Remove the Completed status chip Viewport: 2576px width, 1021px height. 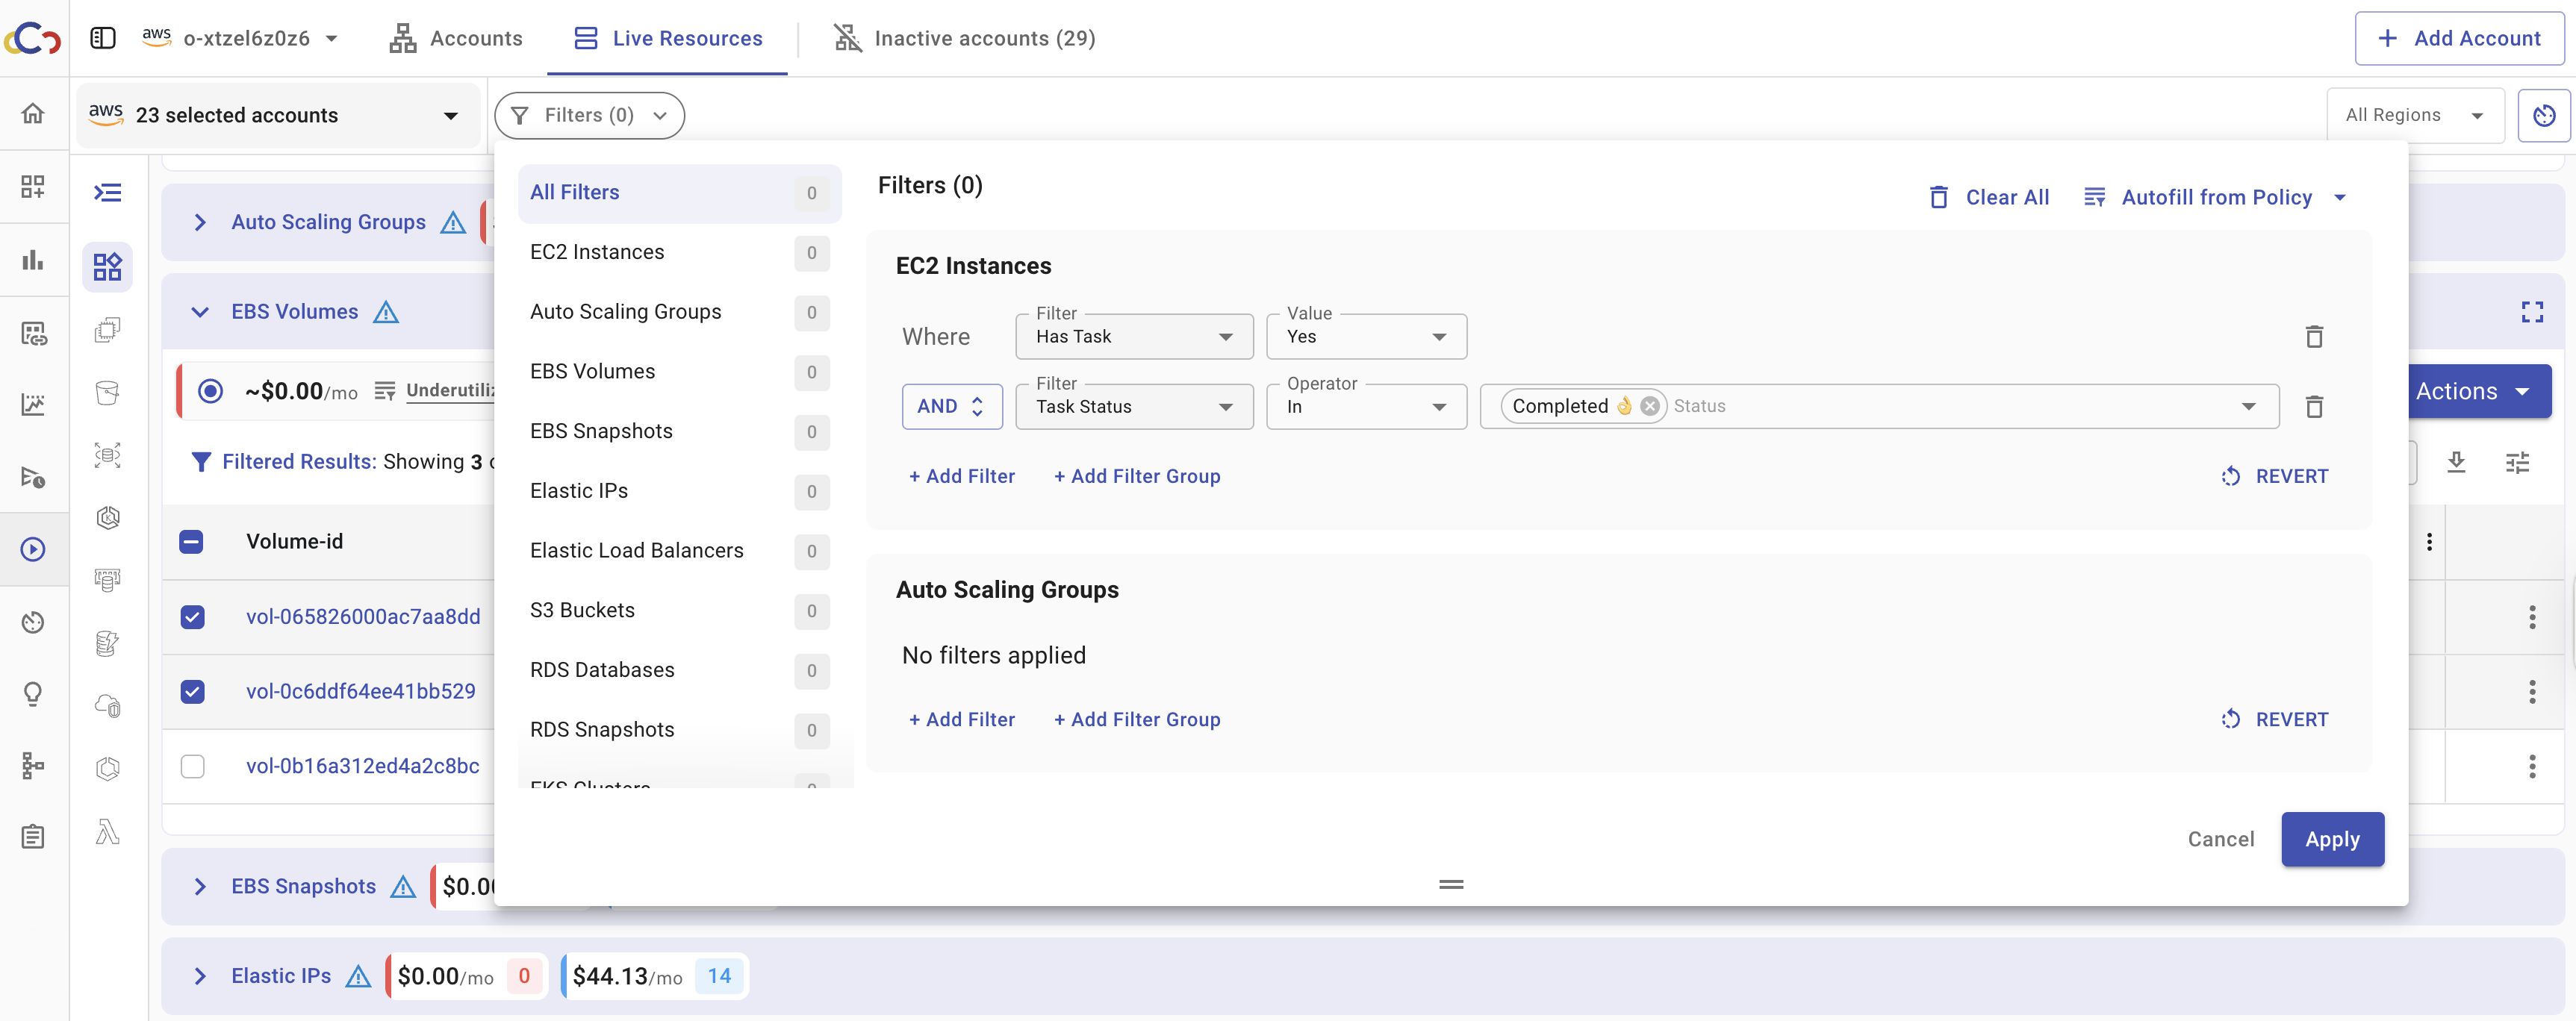(1650, 406)
